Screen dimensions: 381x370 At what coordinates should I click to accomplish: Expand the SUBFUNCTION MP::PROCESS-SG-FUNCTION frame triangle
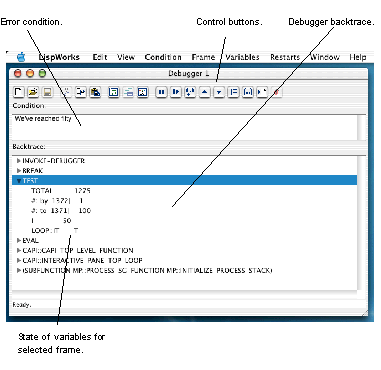pyautogui.click(x=19, y=270)
